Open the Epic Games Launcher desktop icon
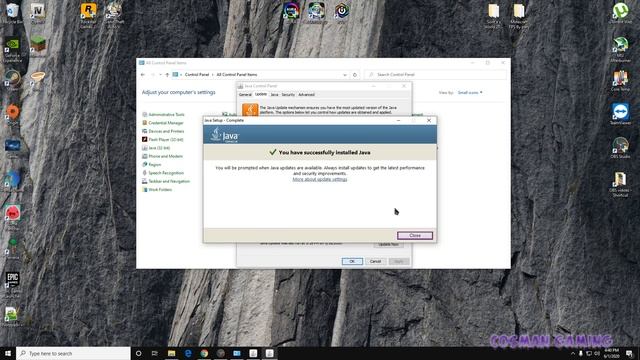The height and width of the screenshot is (360, 640). pos(13,284)
